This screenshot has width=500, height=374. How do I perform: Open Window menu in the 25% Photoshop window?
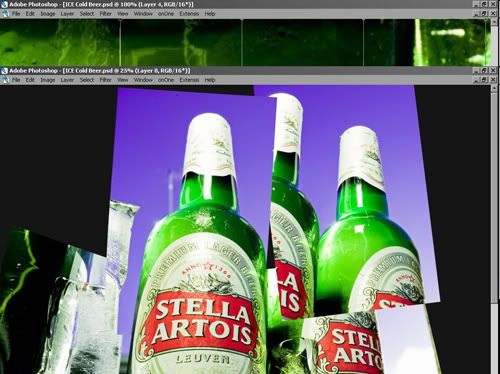[x=143, y=80]
